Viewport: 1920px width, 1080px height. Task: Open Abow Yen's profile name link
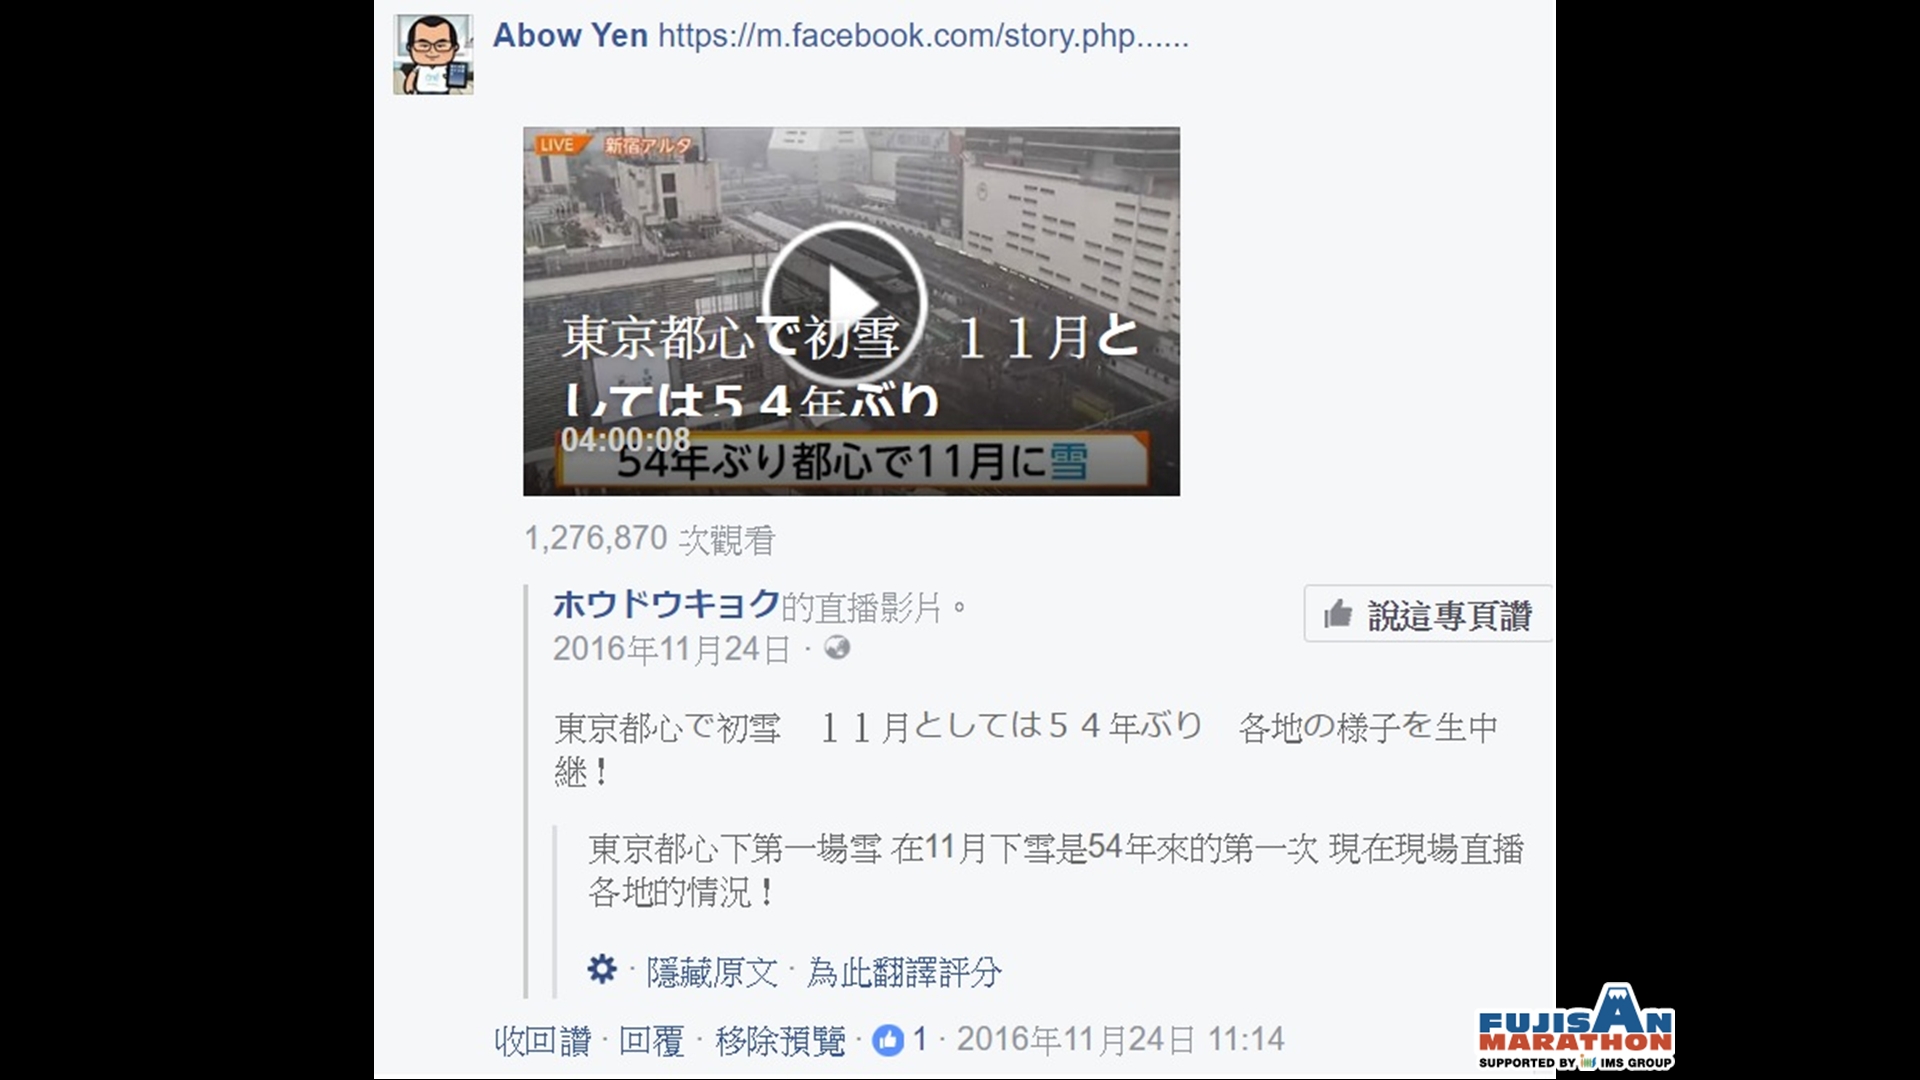tap(570, 35)
